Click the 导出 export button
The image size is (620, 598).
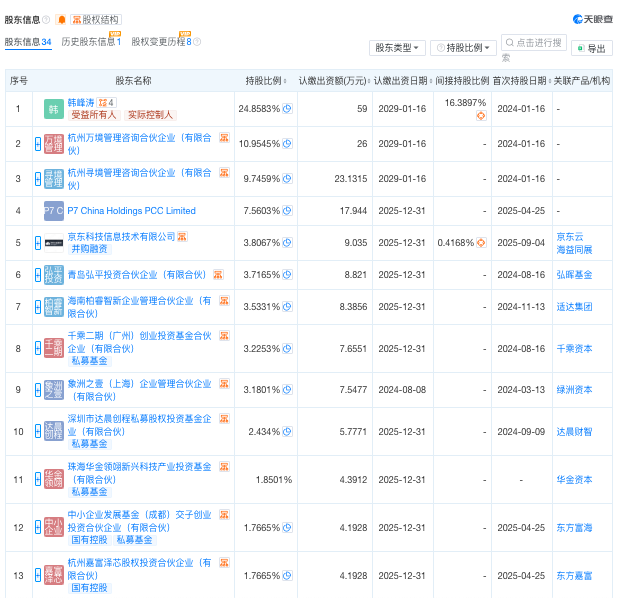pos(592,48)
